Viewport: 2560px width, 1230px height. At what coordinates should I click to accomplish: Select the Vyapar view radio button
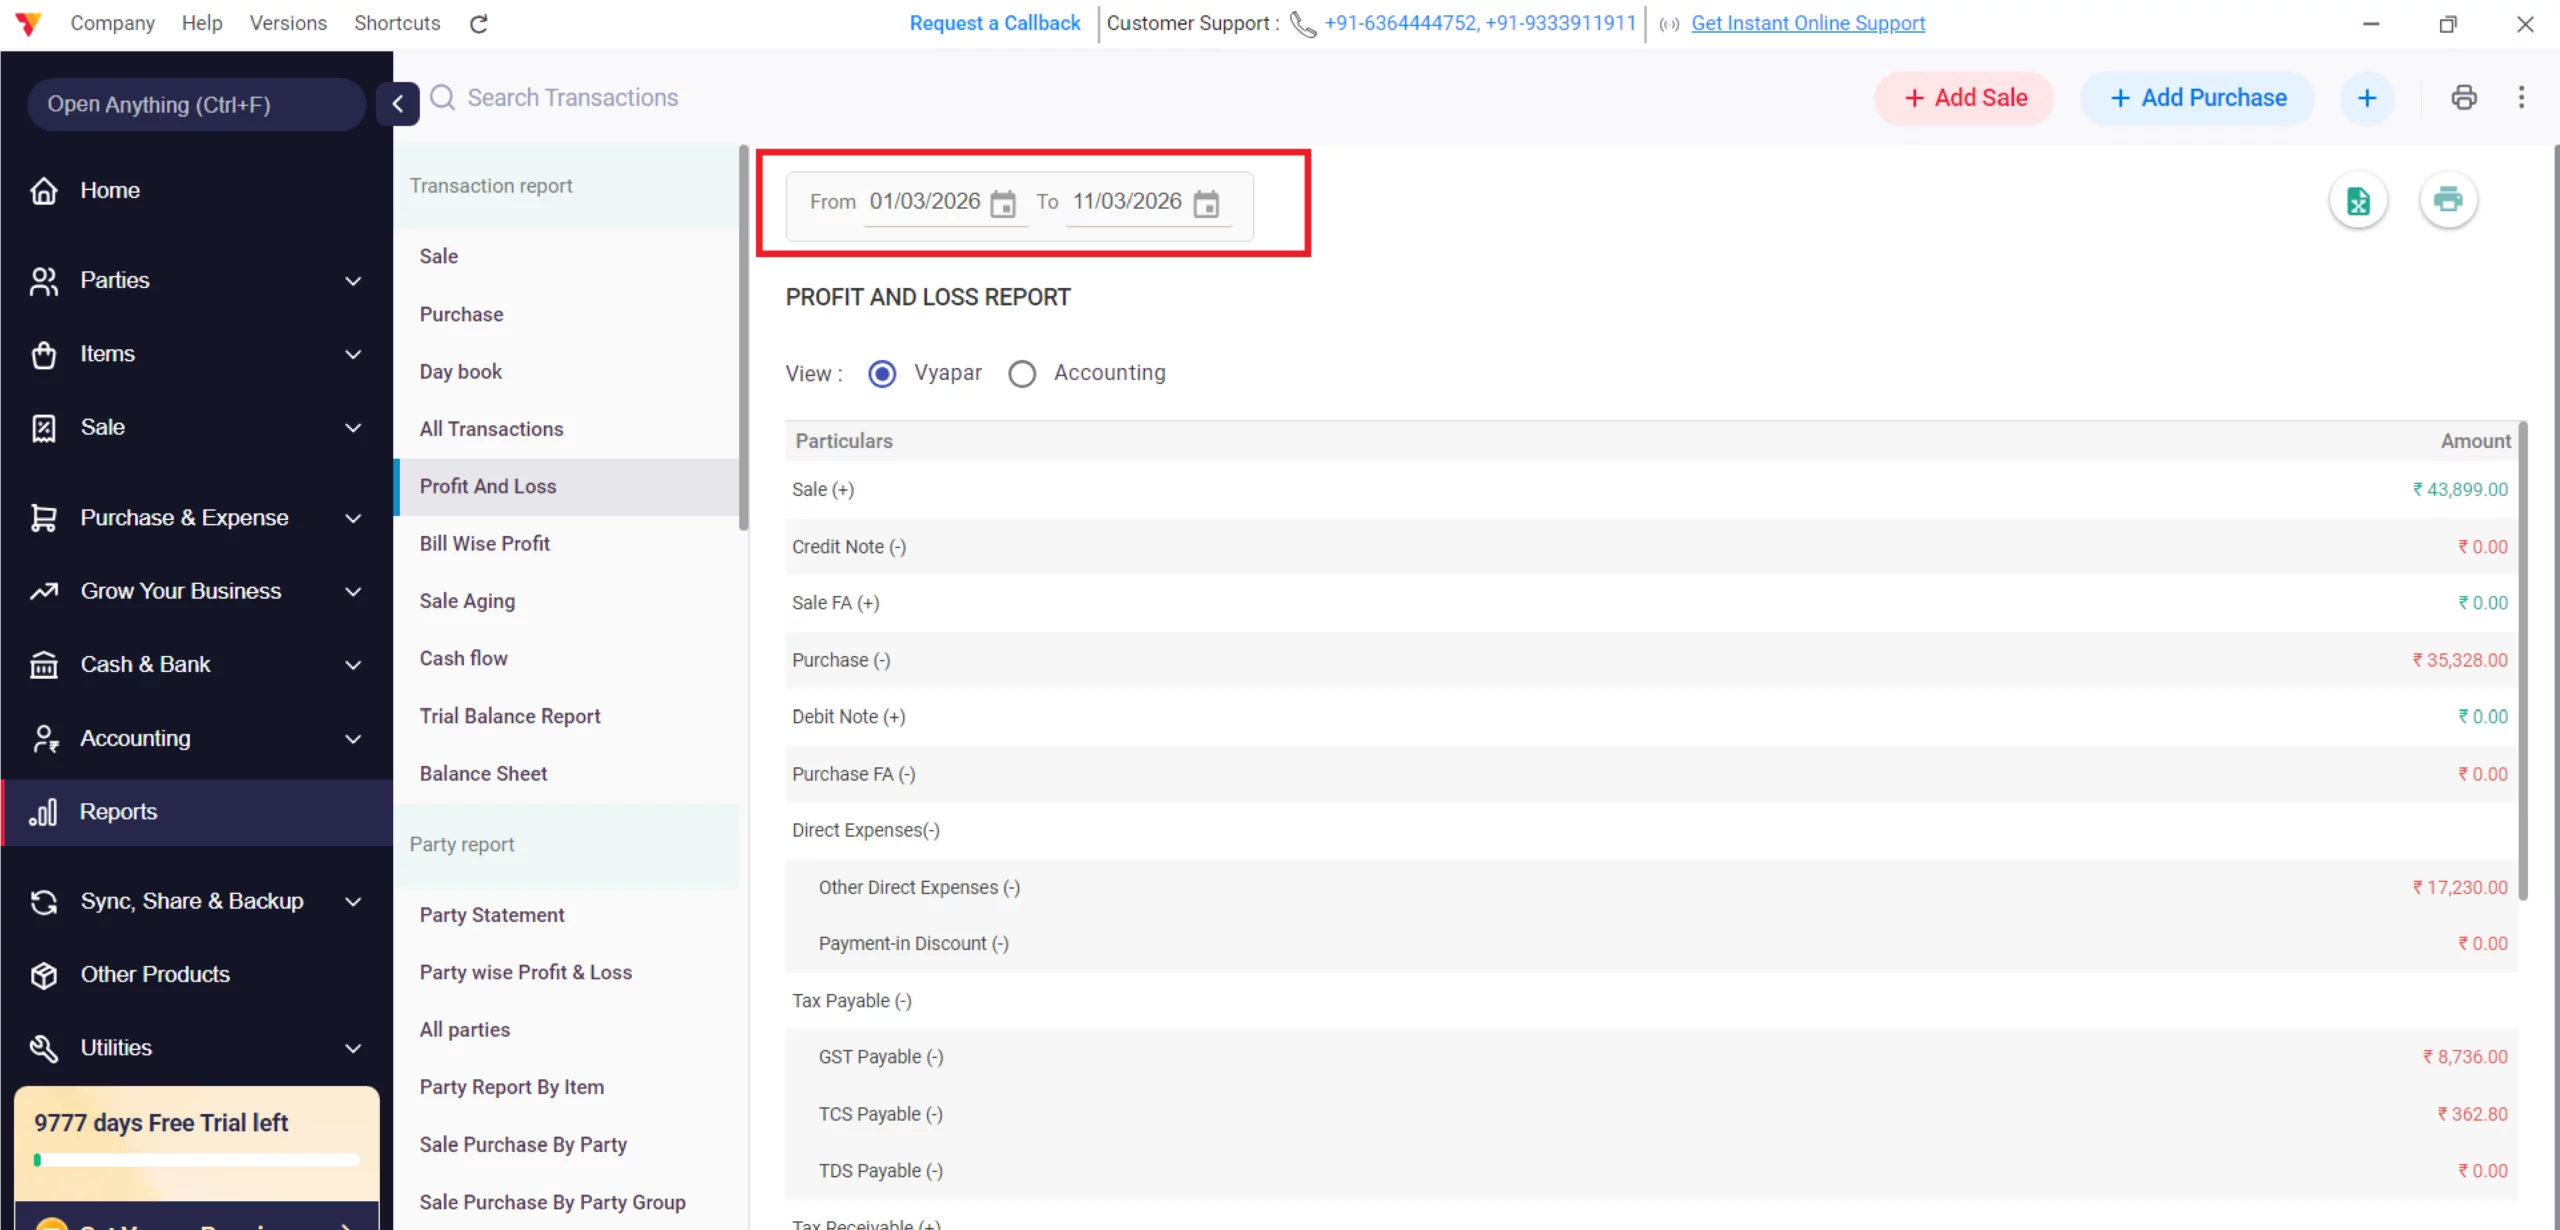pos(882,373)
